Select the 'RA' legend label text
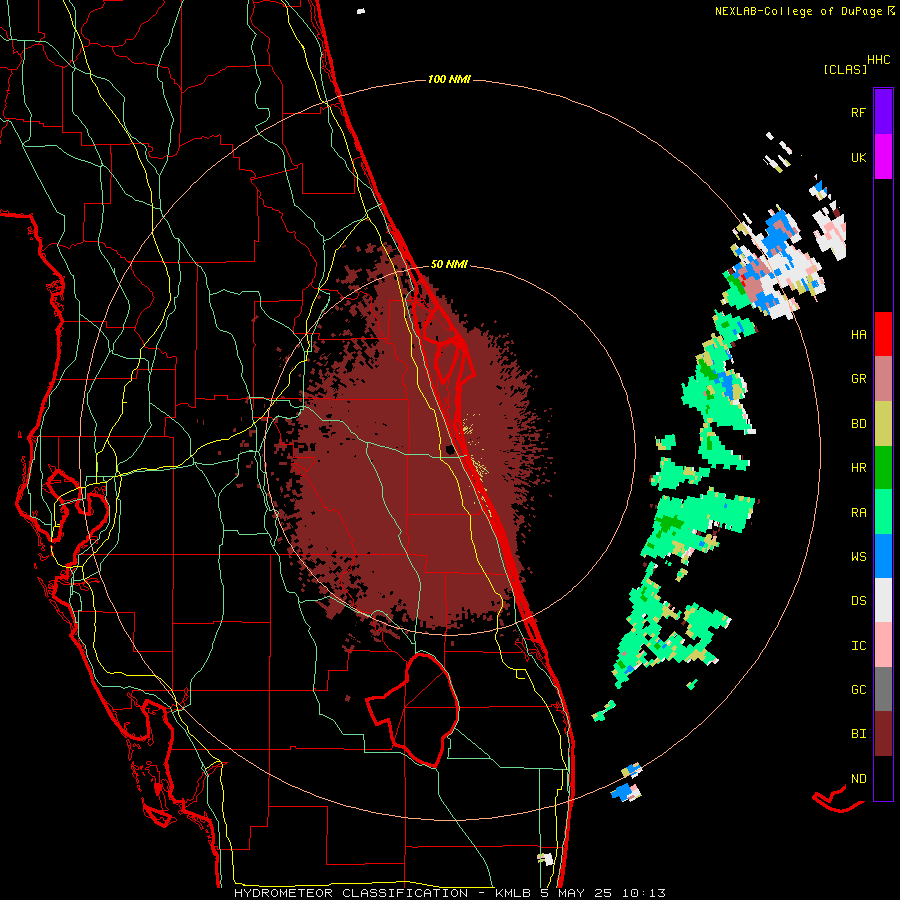The image size is (900, 900). point(858,512)
